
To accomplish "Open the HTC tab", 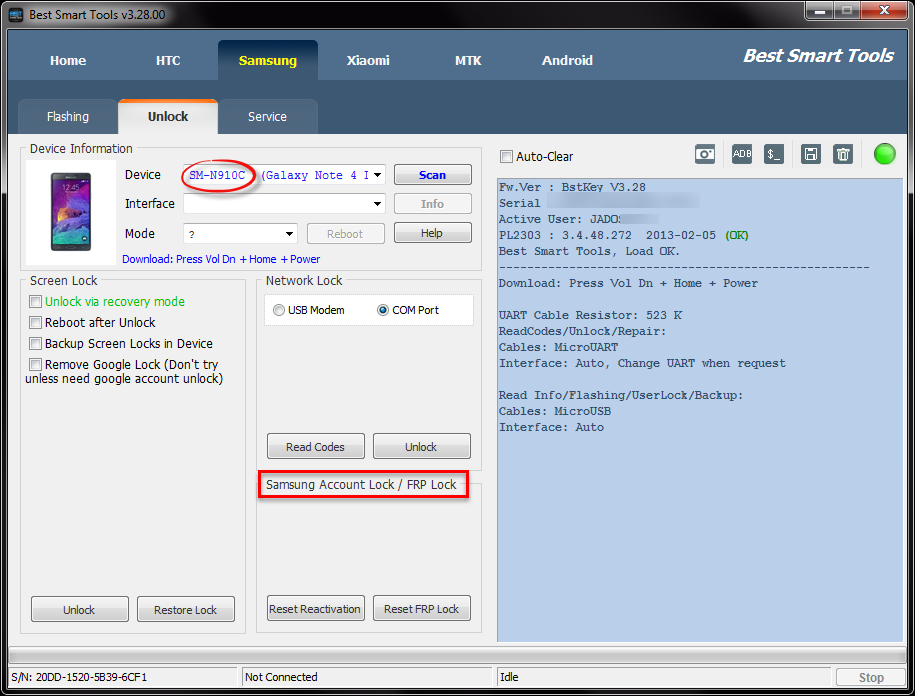I will (168, 61).
